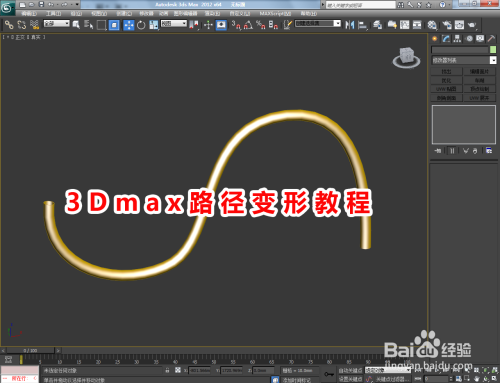
Task: Switch to the Modify panel tab
Action: pyautogui.click(x=446, y=39)
